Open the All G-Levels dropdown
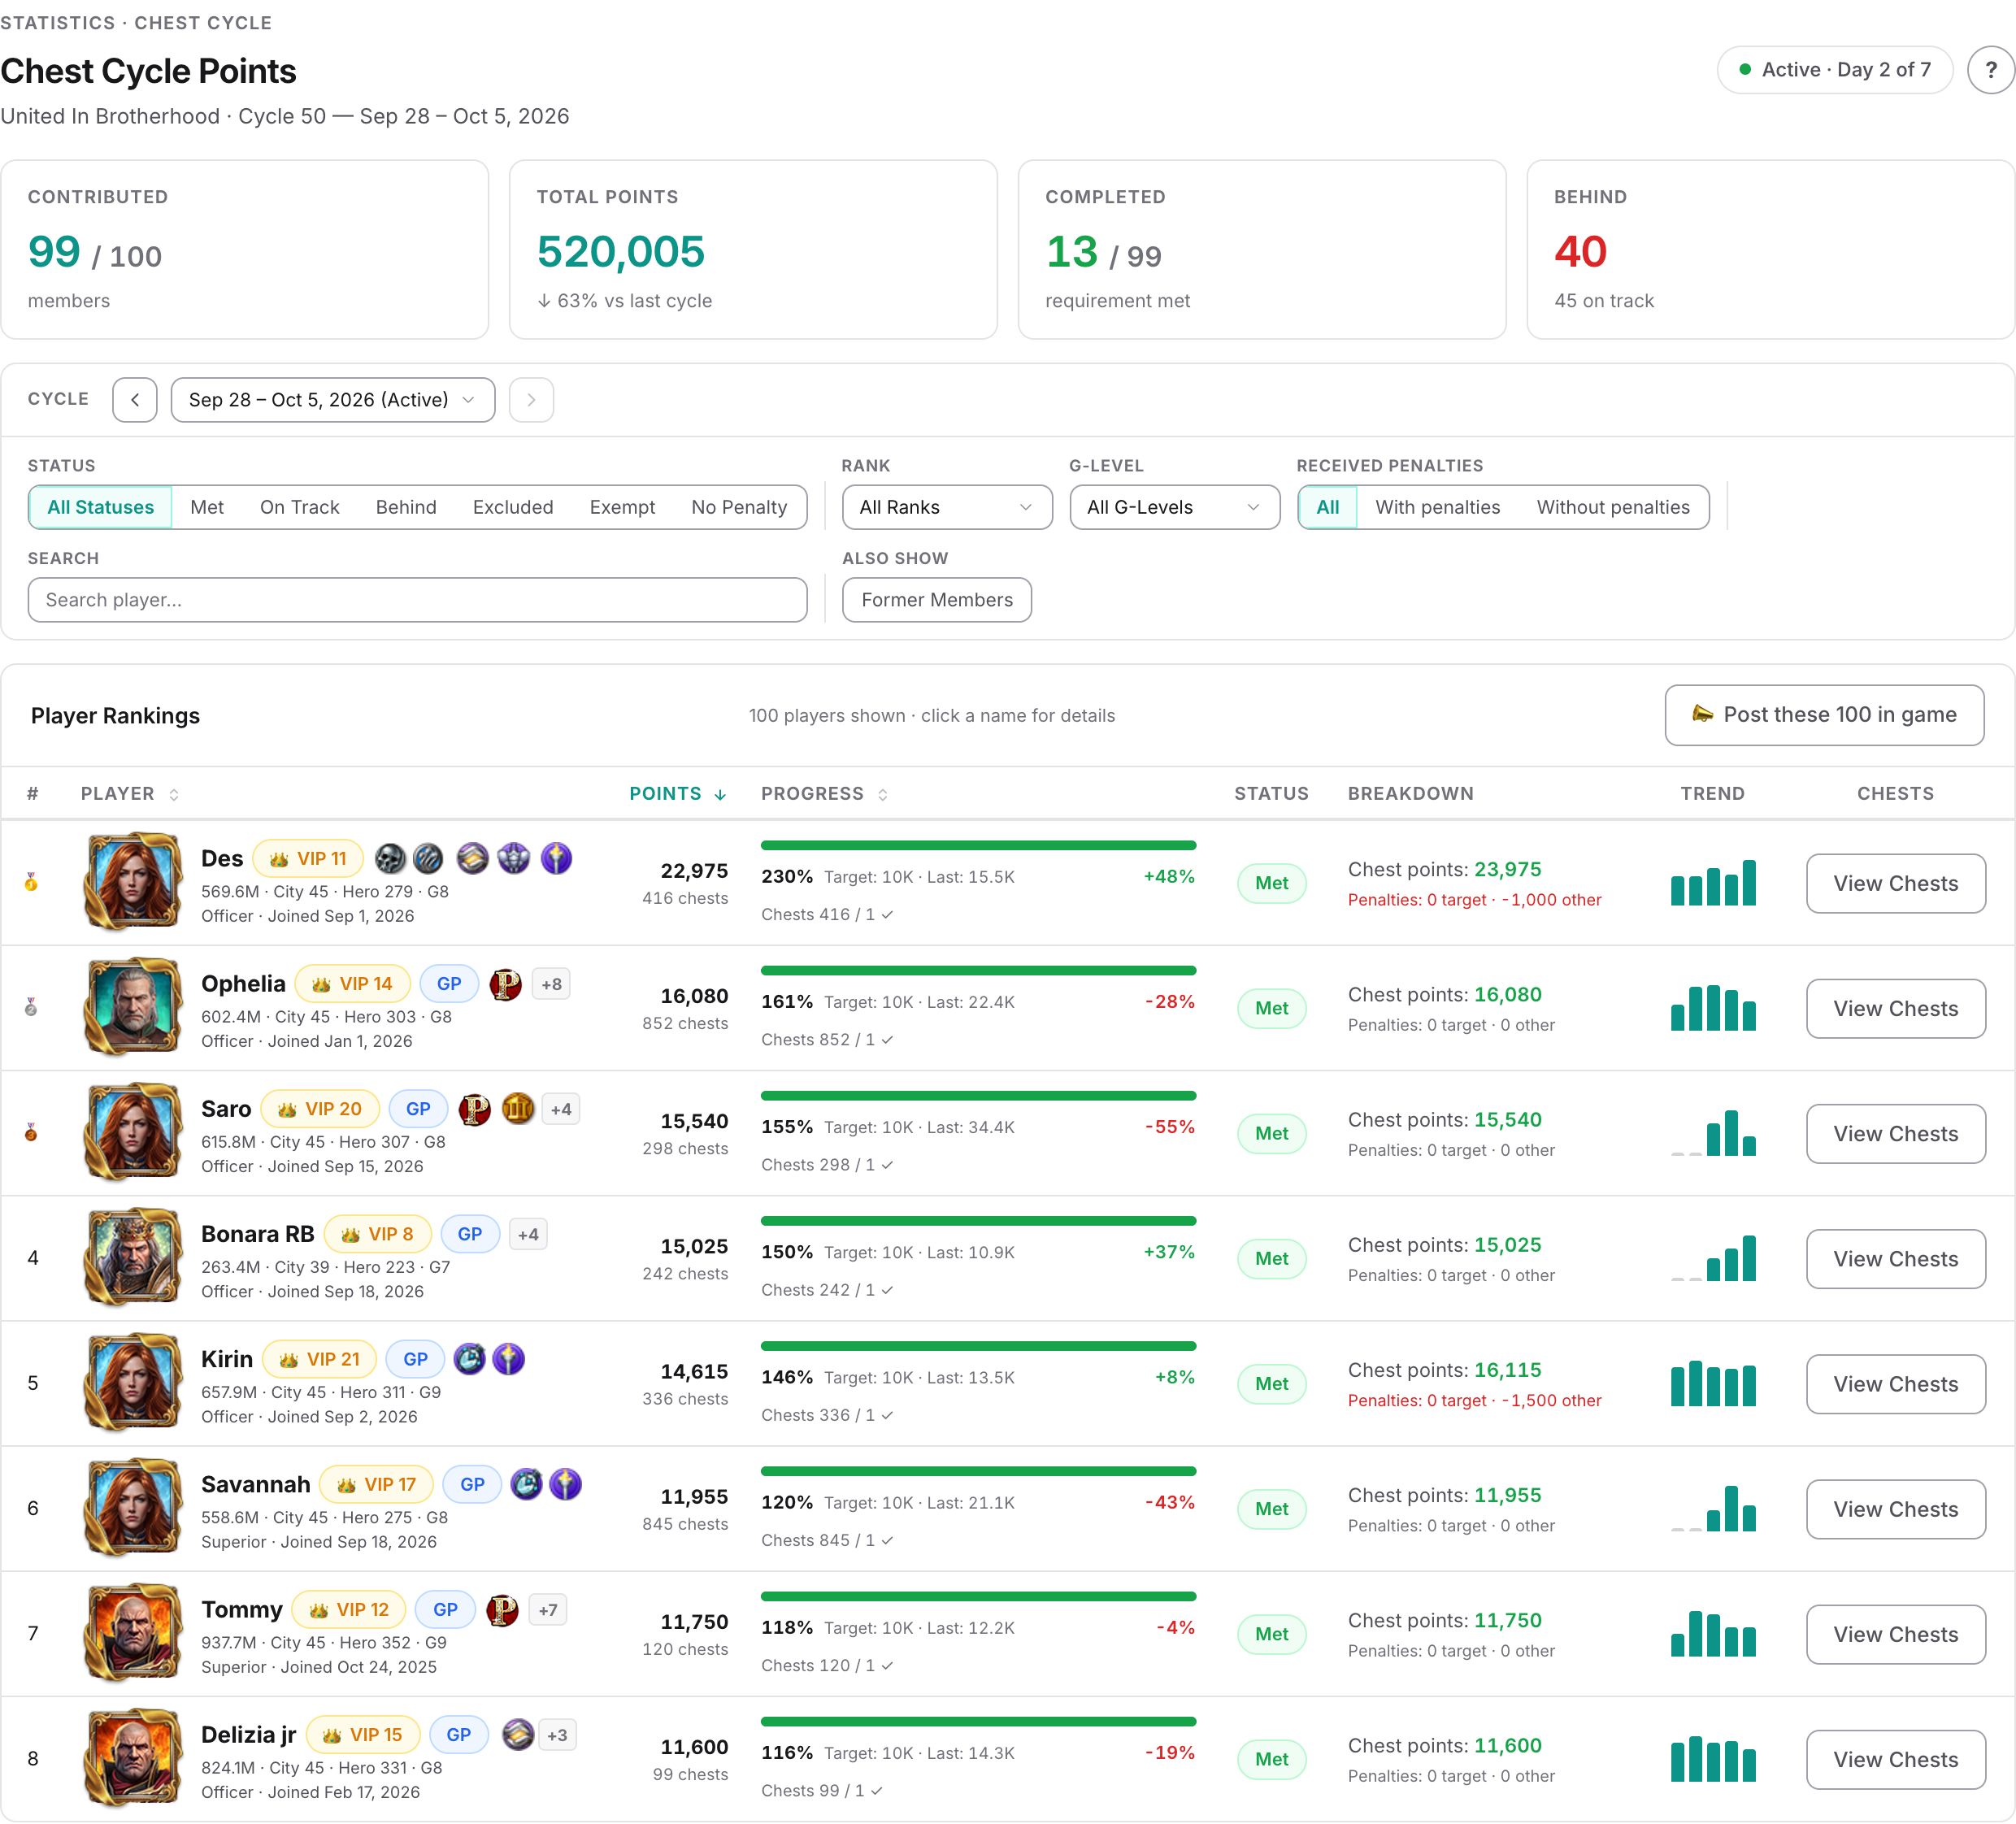The width and height of the screenshot is (2016, 1824). (1175, 507)
